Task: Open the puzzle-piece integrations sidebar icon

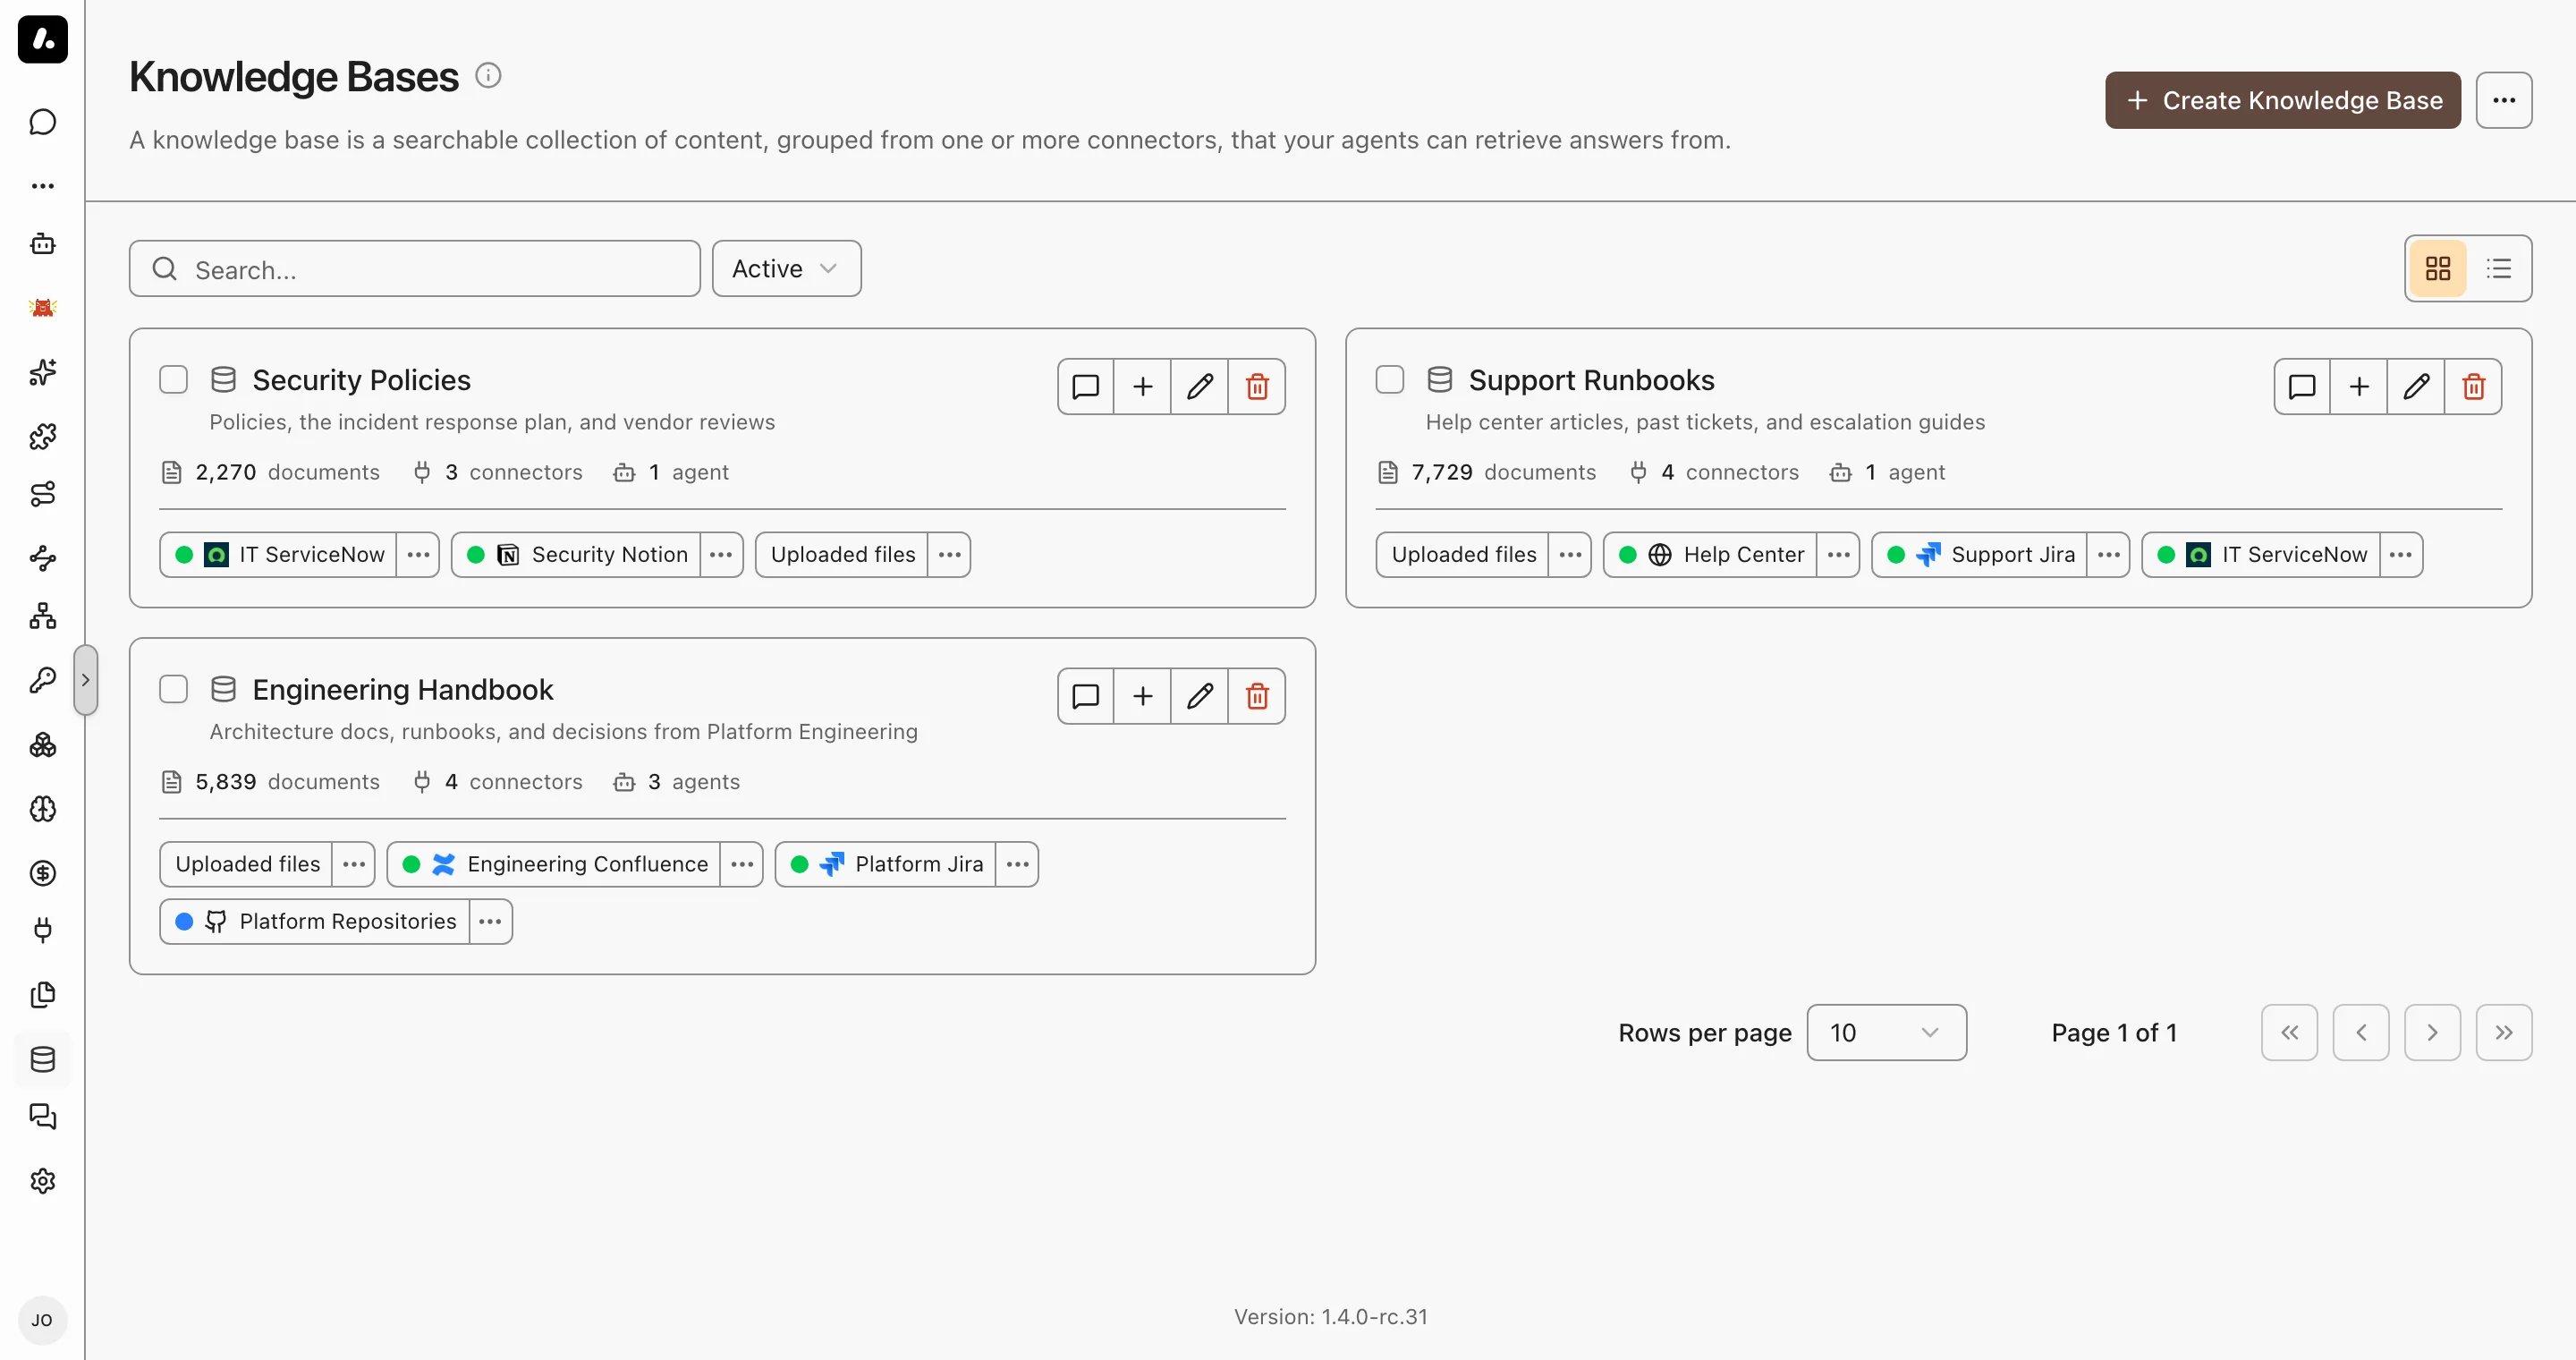Action: [42, 436]
